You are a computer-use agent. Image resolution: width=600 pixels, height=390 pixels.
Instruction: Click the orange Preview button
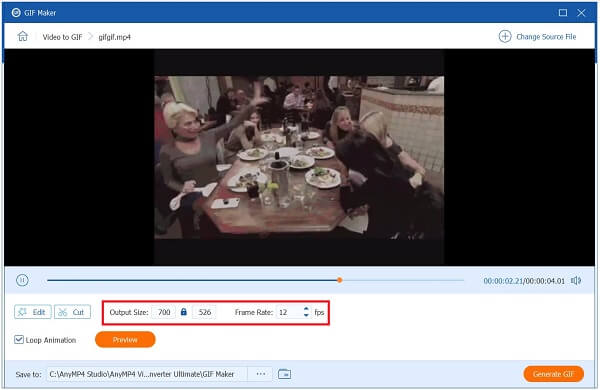tap(125, 339)
